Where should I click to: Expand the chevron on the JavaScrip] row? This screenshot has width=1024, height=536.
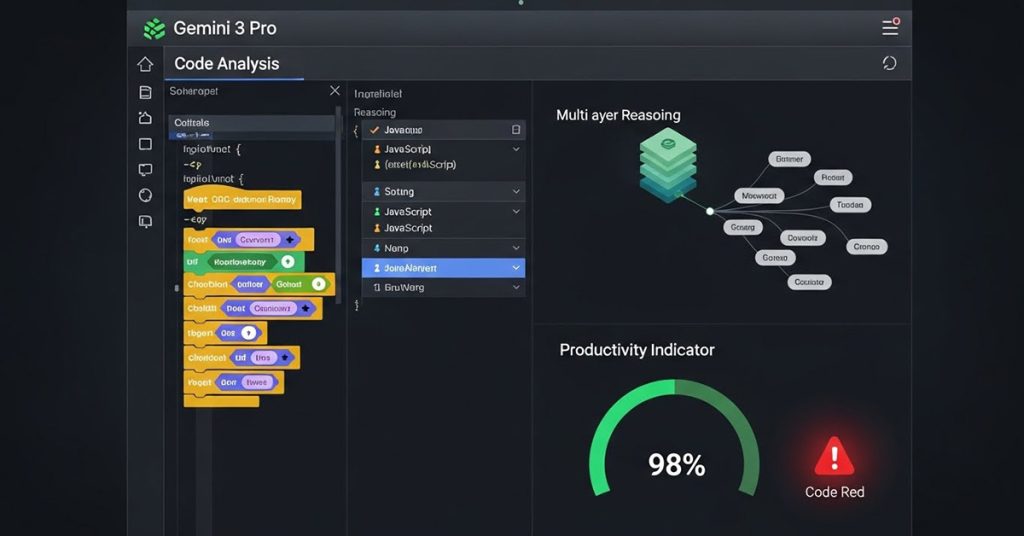tap(516, 149)
